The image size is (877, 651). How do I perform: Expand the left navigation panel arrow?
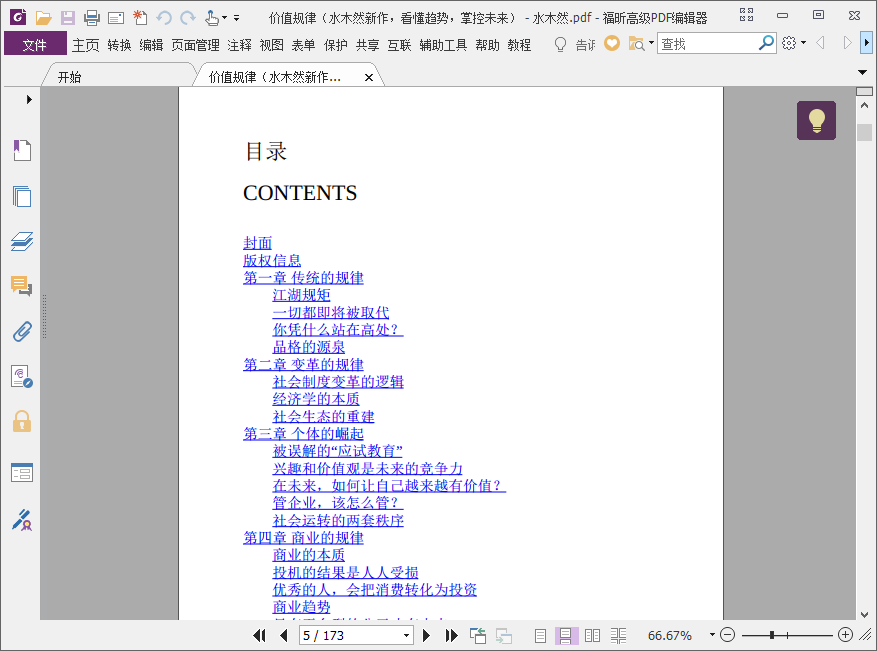(x=29, y=100)
